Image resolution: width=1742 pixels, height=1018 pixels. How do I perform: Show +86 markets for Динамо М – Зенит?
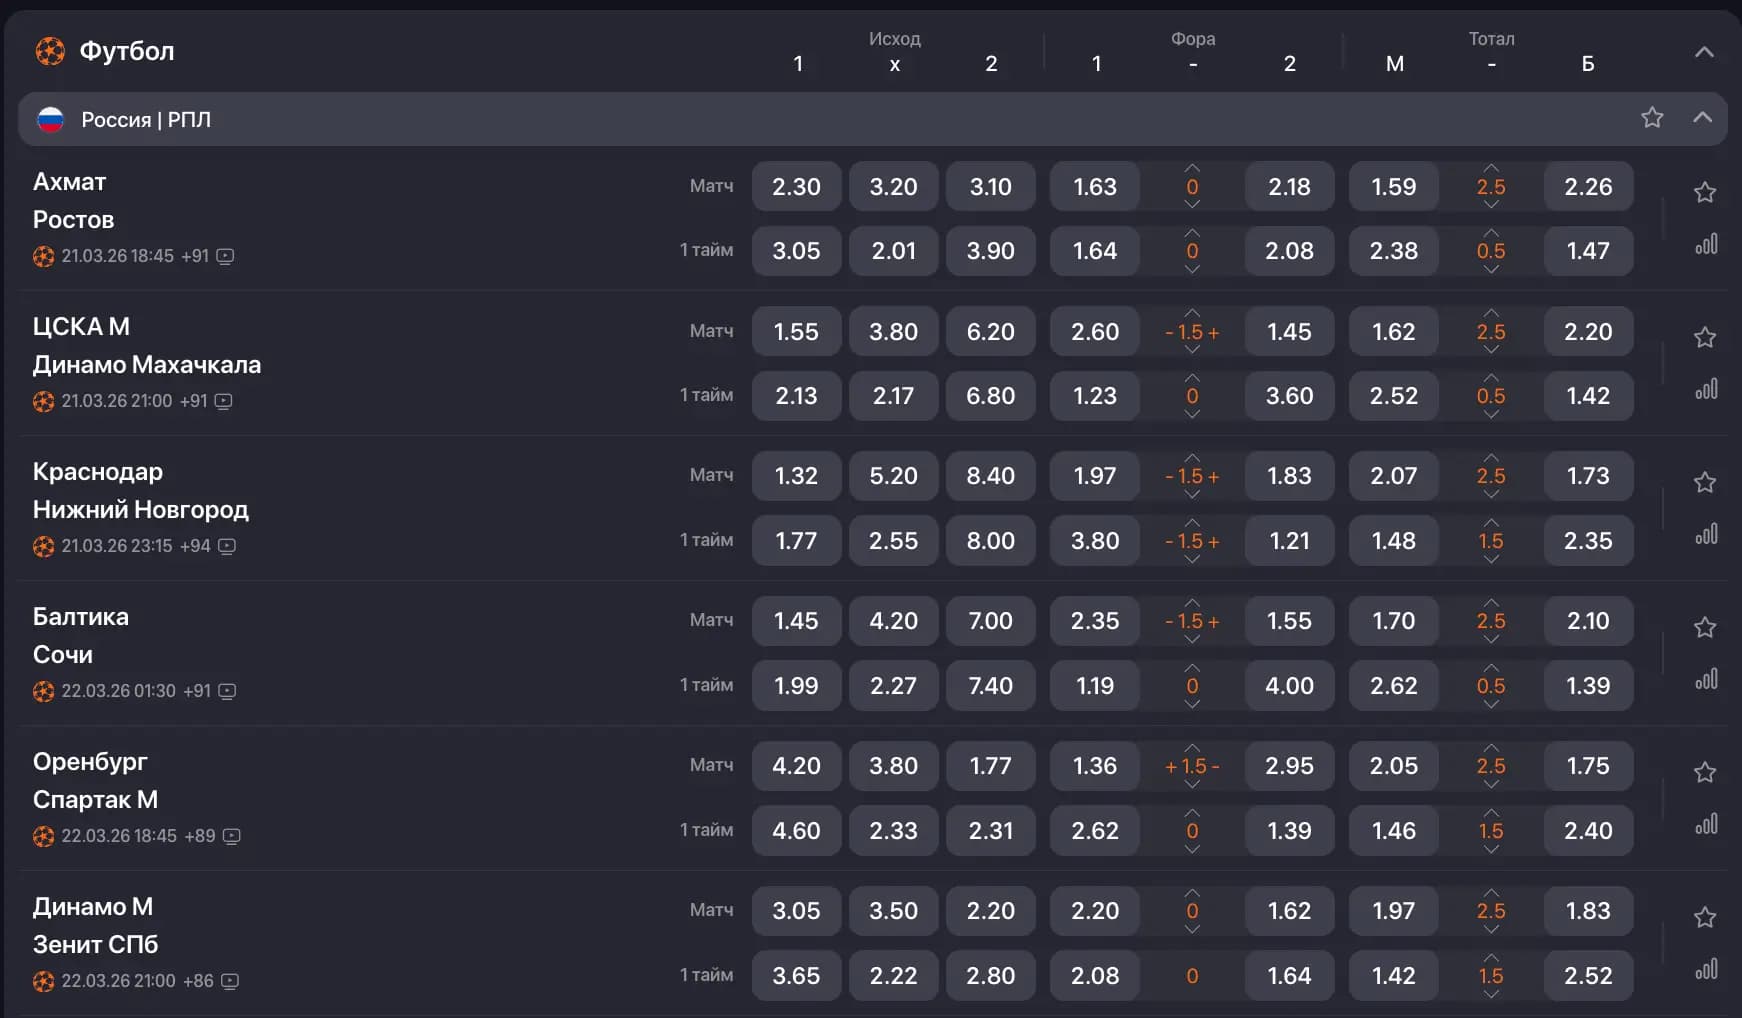point(198,981)
